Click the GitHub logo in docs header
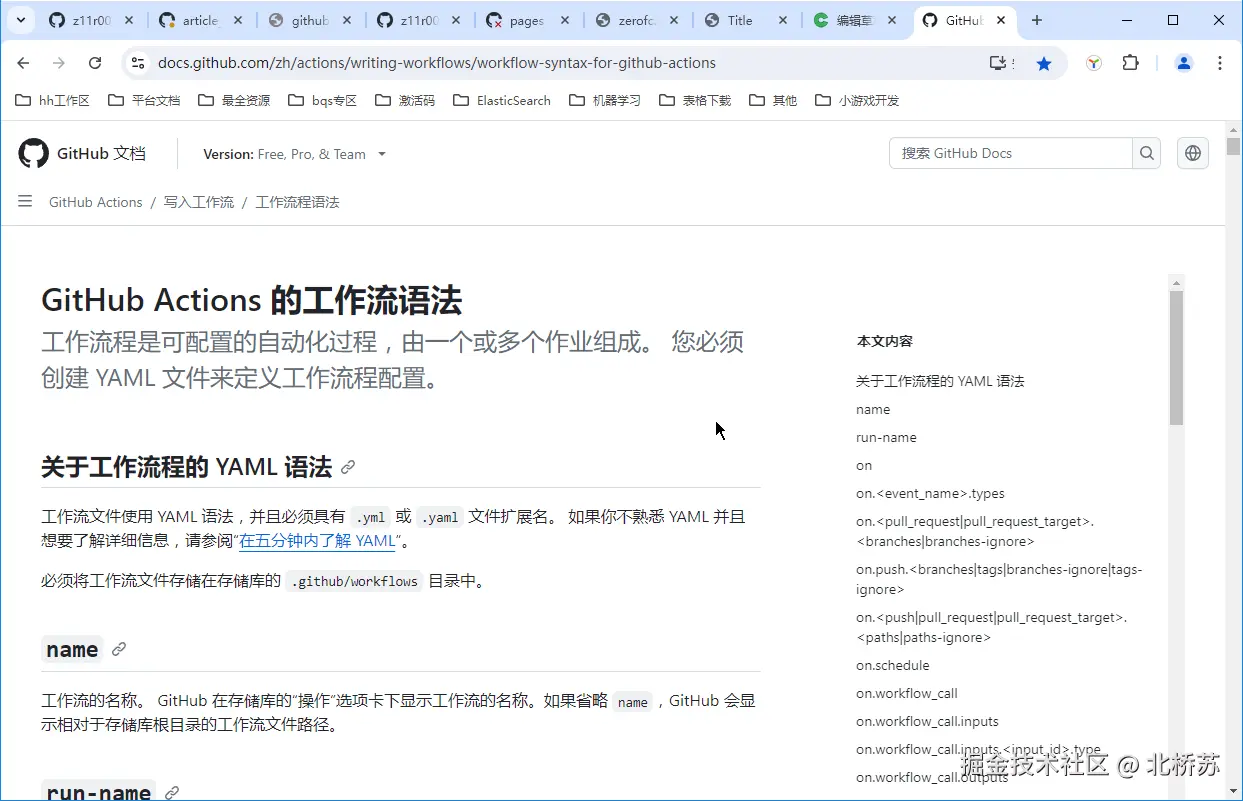The image size is (1243, 801). point(33,153)
